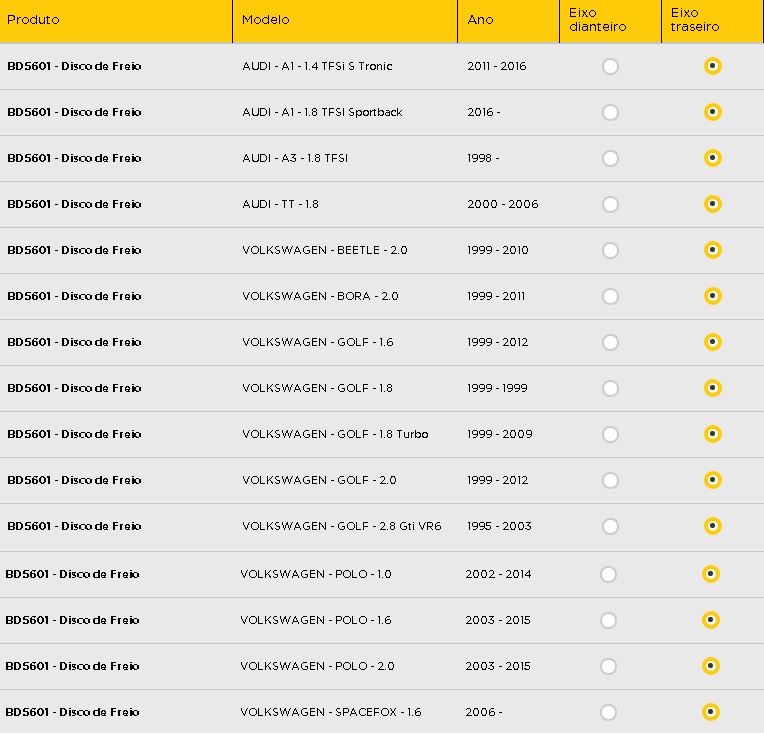764x733 pixels.
Task: Select rear axle radio for AUDI A1 1.4 TFSi
Action: pyautogui.click(x=712, y=66)
